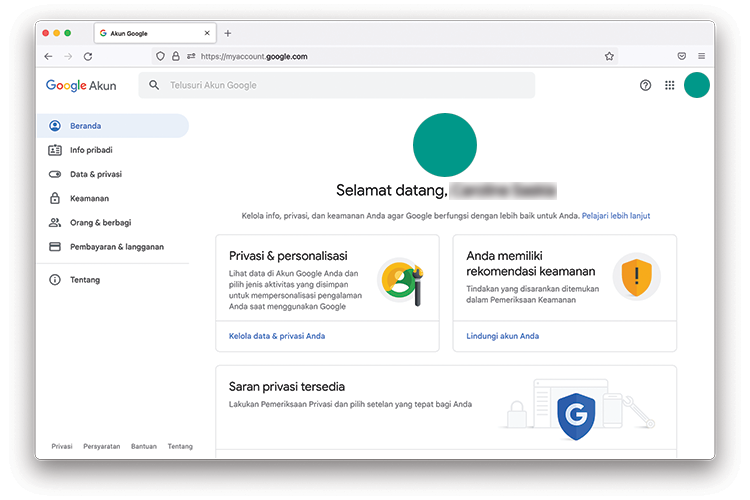
Task: Open Info pribadi in the sidebar
Action: [113, 150]
